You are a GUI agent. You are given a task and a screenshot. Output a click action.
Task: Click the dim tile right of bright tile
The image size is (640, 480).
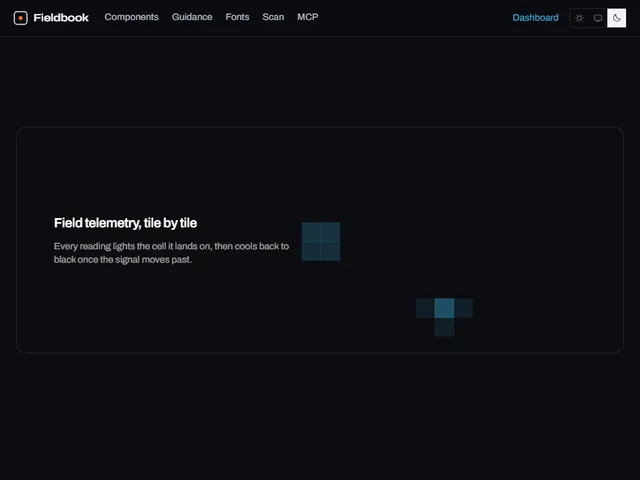click(x=463, y=308)
